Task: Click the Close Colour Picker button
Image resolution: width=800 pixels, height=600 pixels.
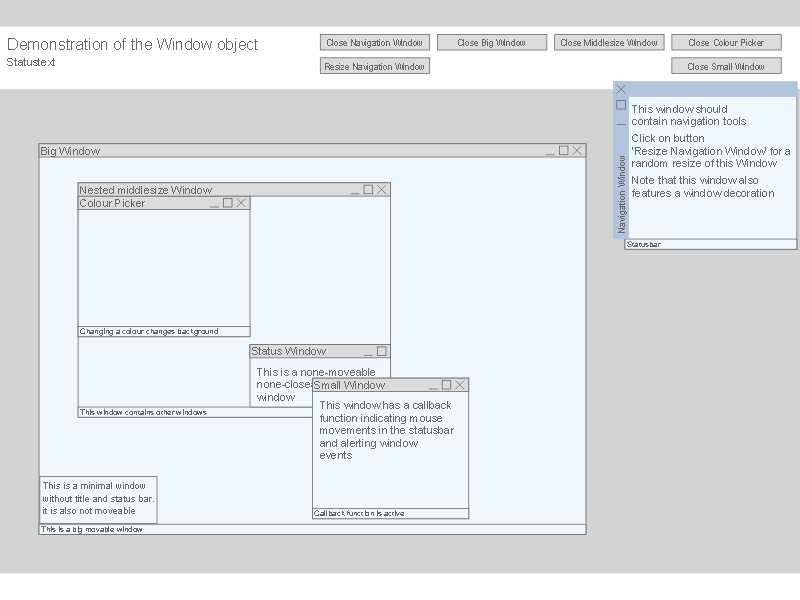Action: (x=727, y=42)
